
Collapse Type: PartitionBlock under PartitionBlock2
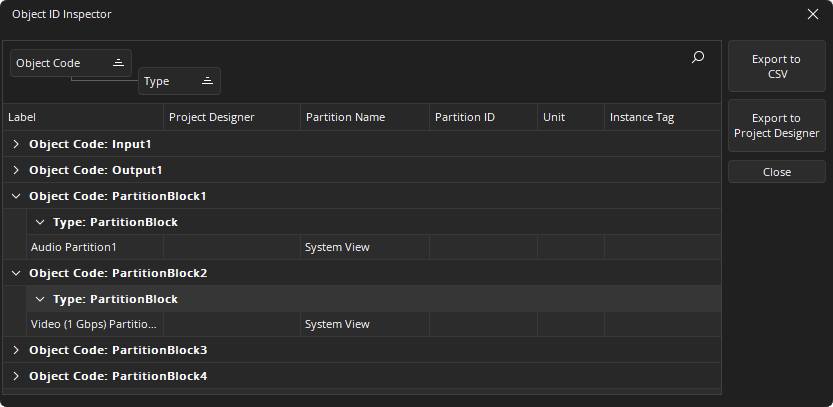pyautogui.click(x=40, y=299)
